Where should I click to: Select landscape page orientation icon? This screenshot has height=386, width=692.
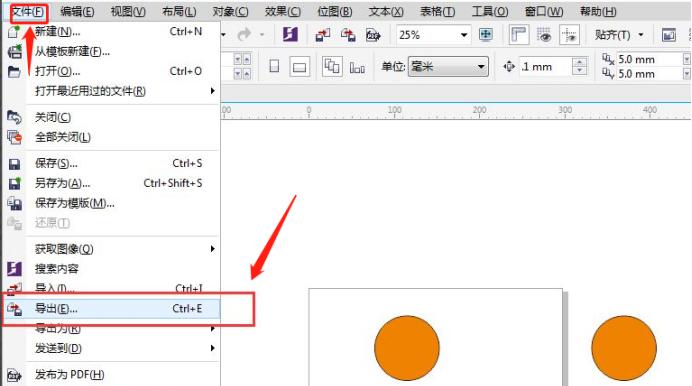[x=300, y=67]
